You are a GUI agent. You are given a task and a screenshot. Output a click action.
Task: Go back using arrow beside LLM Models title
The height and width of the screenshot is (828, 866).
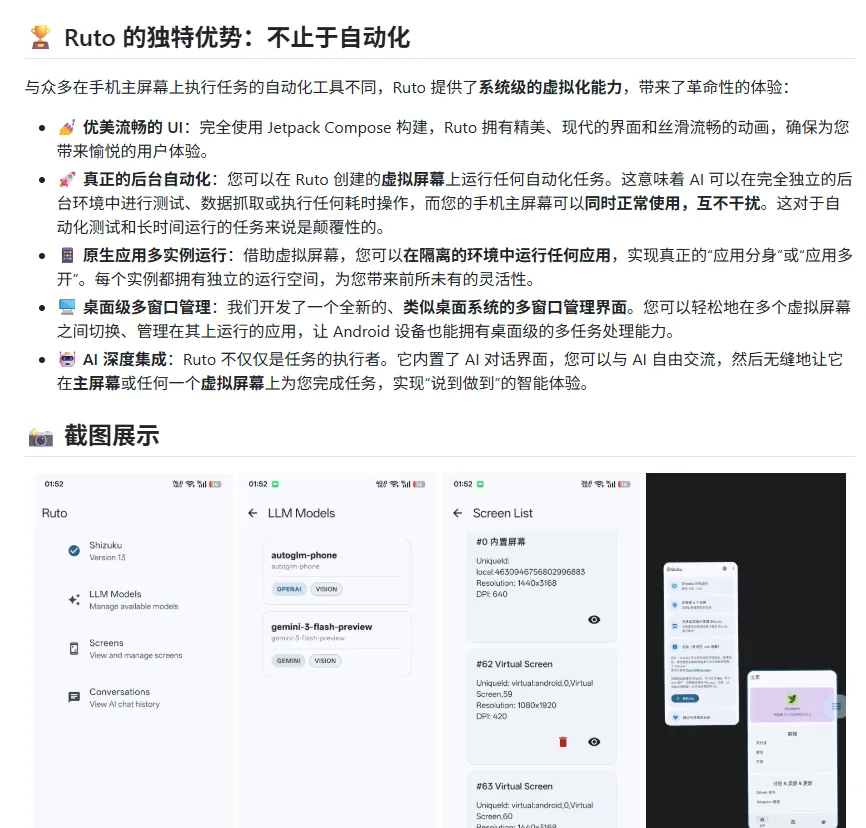pyautogui.click(x=253, y=513)
